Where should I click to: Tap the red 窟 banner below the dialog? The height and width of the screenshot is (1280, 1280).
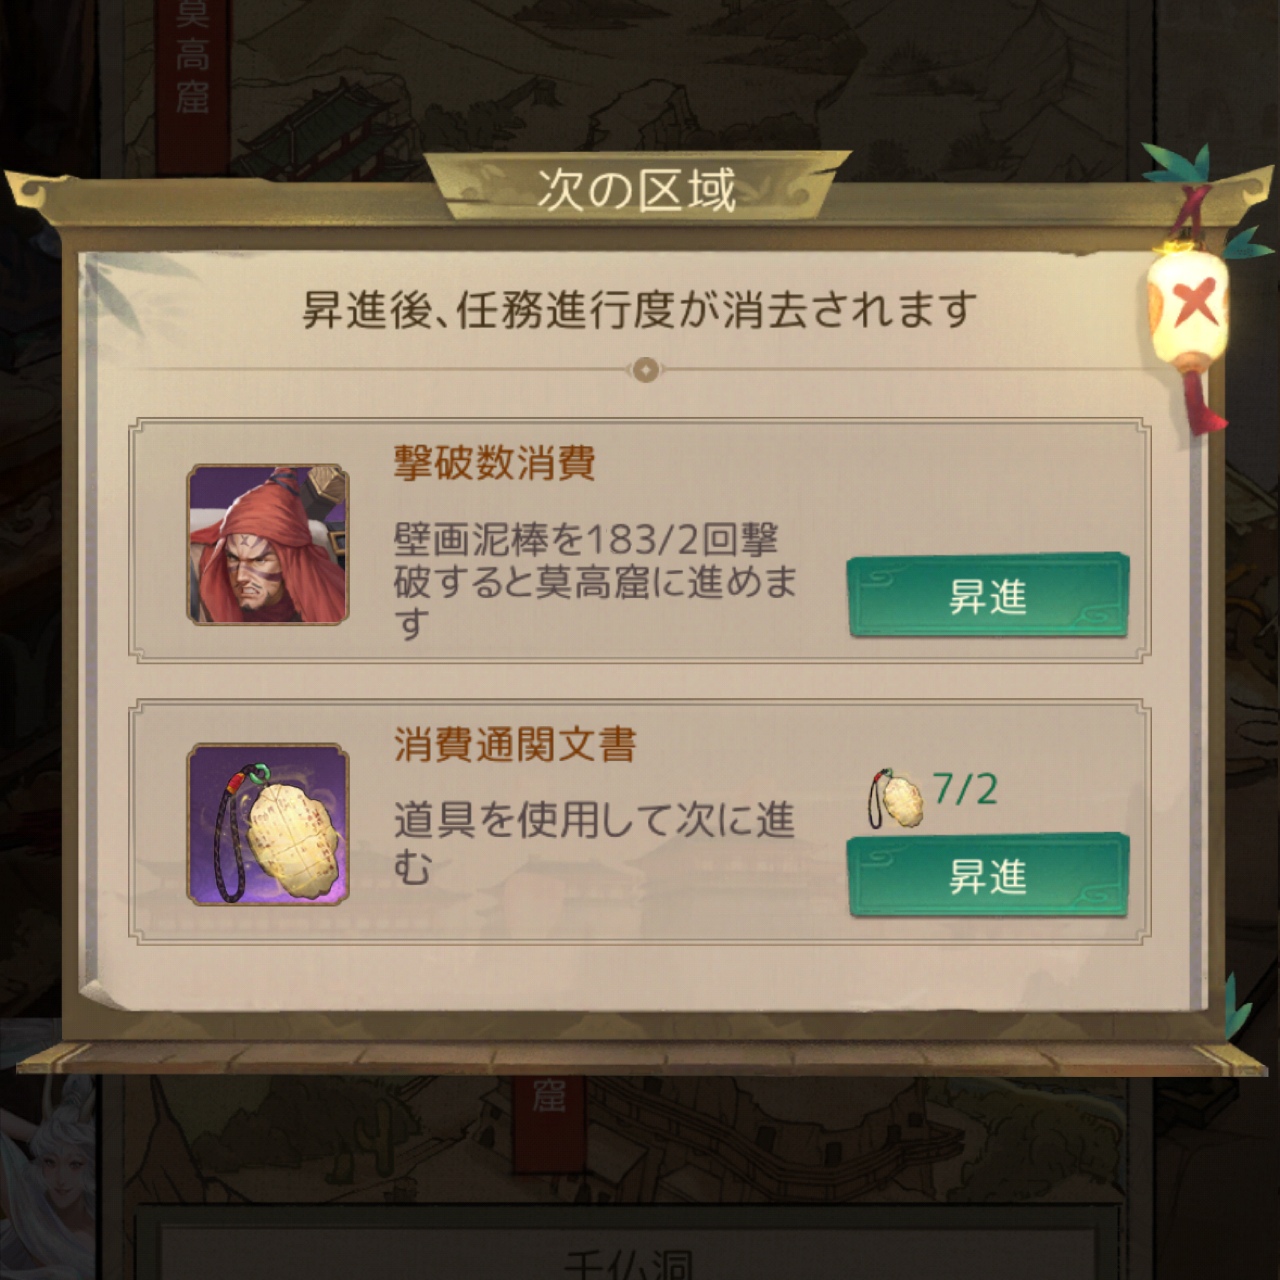549,1096
